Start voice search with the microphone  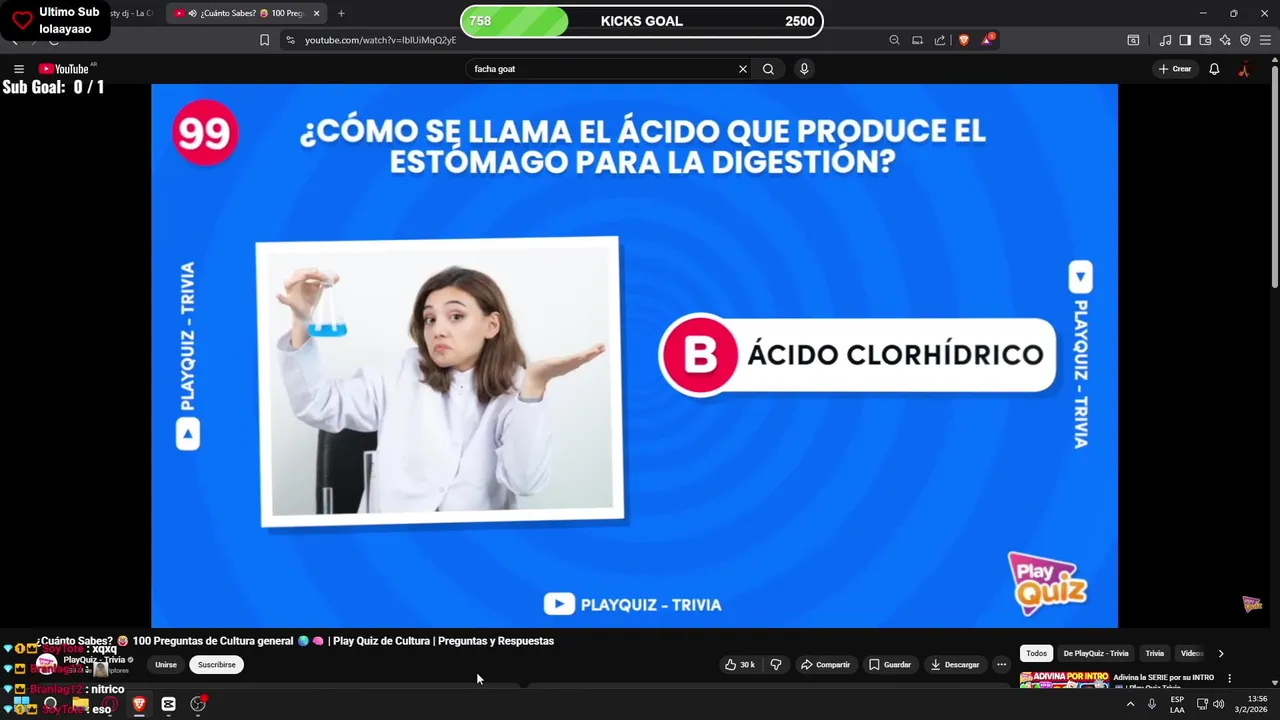click(804, 69)
